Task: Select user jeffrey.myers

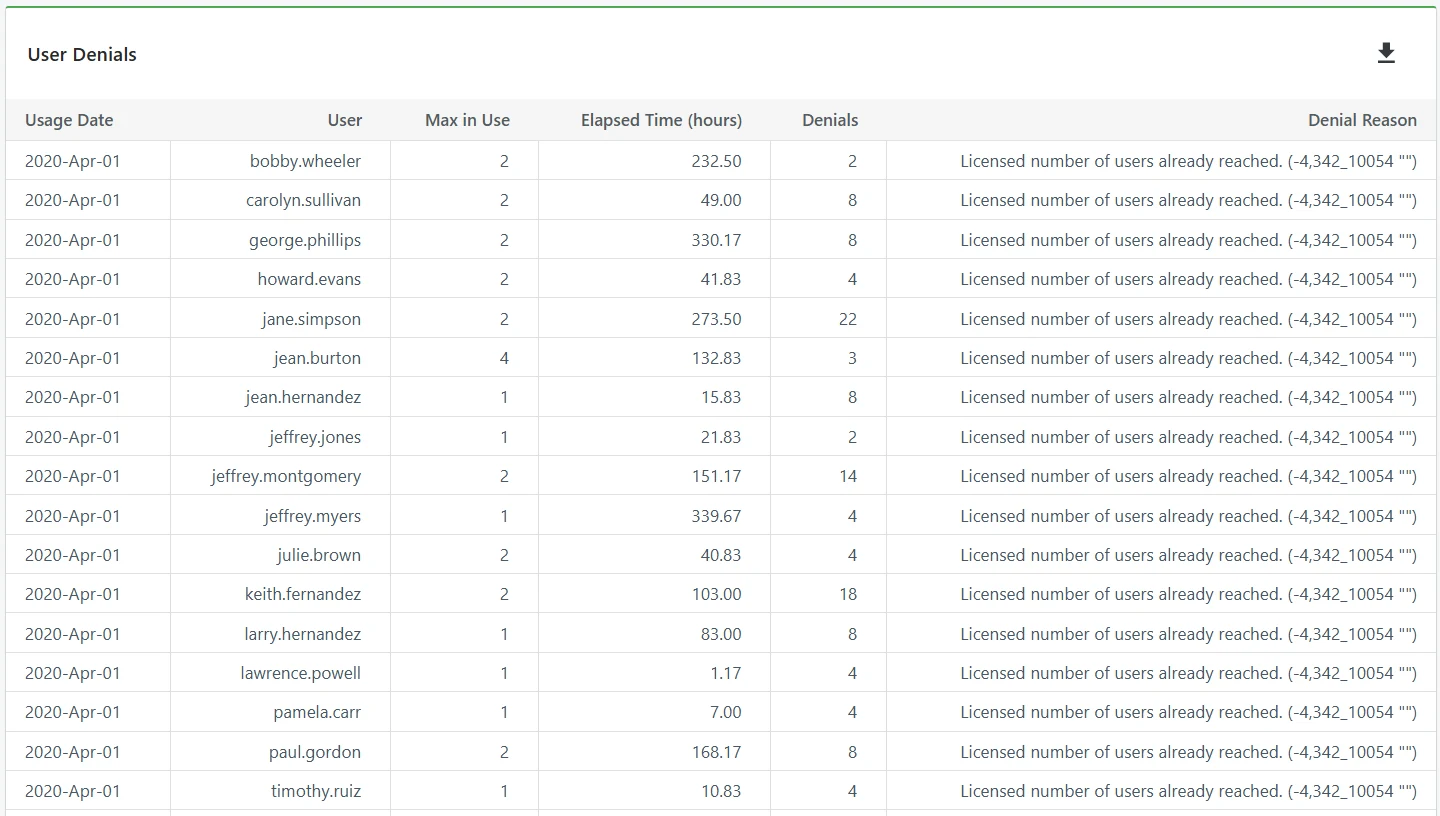Action: click(x=312, y=516)
